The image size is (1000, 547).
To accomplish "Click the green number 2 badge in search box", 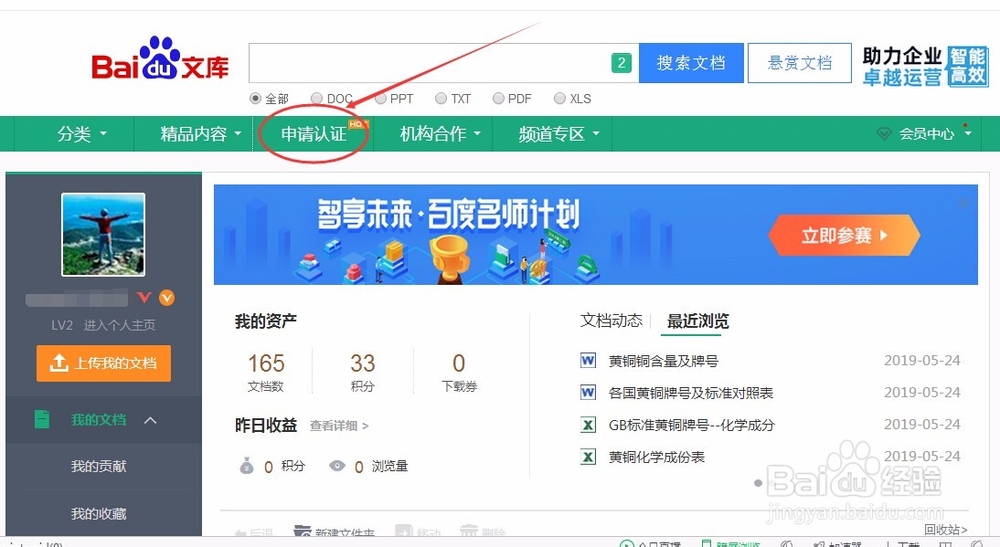I will [x=621, y=63].
